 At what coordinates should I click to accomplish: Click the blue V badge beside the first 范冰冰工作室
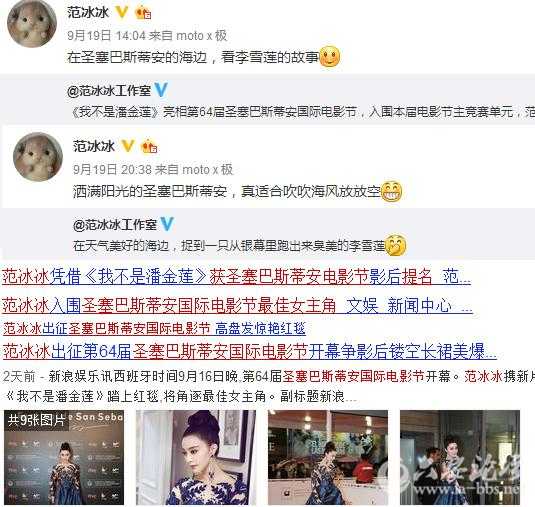161,90
